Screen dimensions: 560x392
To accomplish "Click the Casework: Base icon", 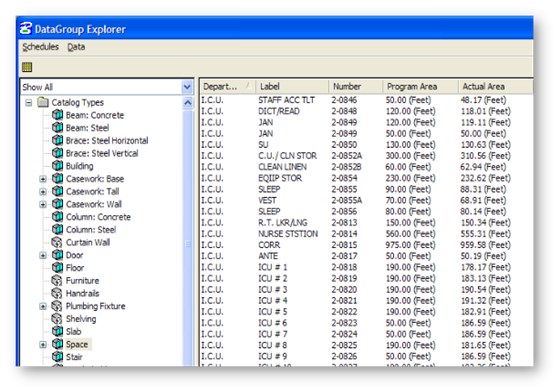I will click(57, 179).
